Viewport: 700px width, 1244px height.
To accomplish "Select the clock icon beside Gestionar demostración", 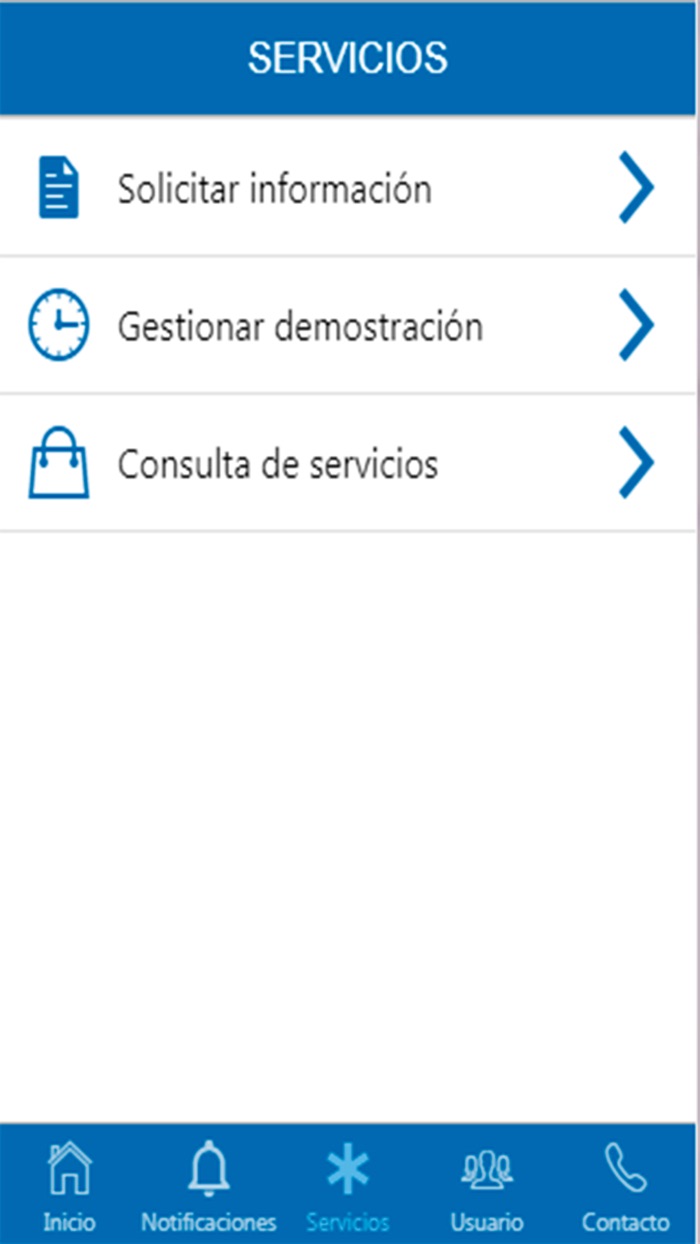I will (x=58, y=324).
